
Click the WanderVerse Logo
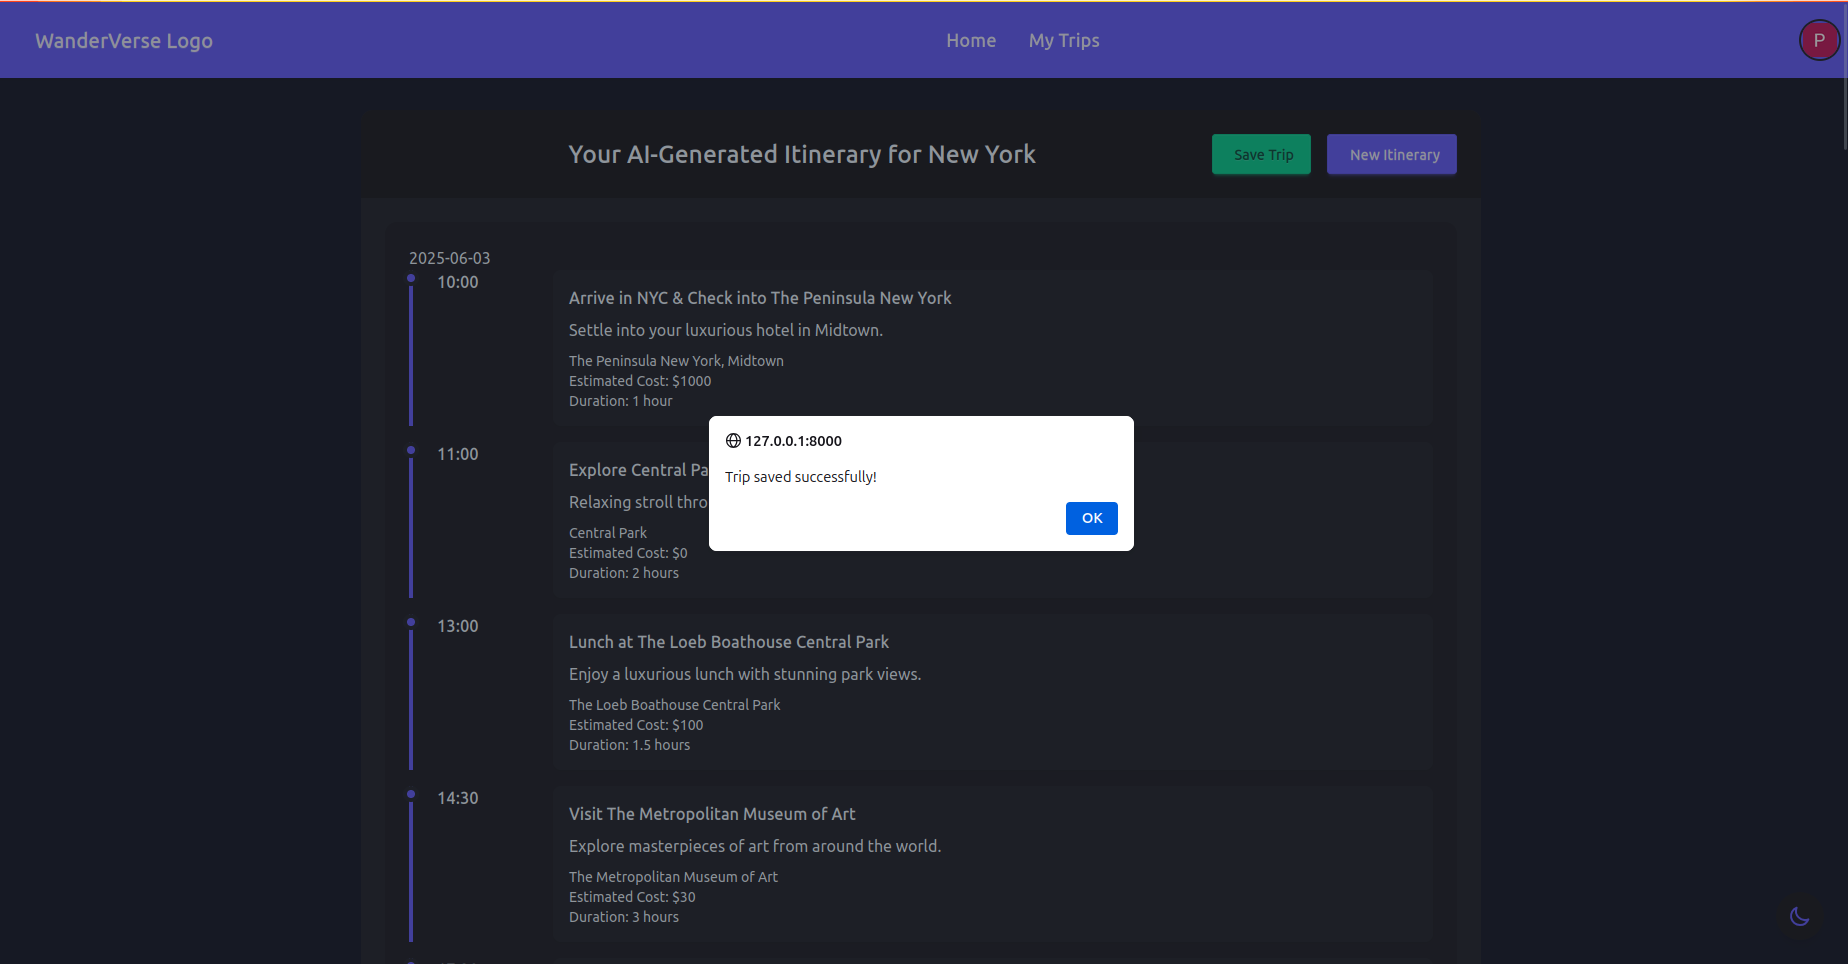124,41
